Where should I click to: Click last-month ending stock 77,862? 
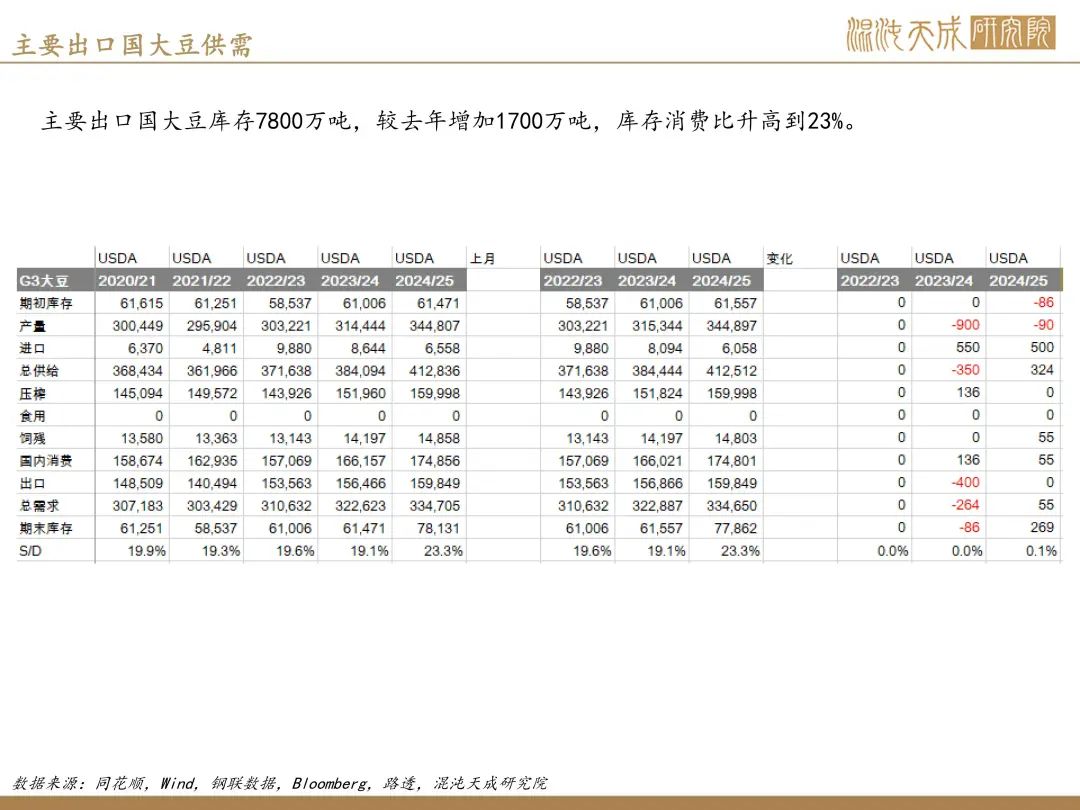(735, 528)
